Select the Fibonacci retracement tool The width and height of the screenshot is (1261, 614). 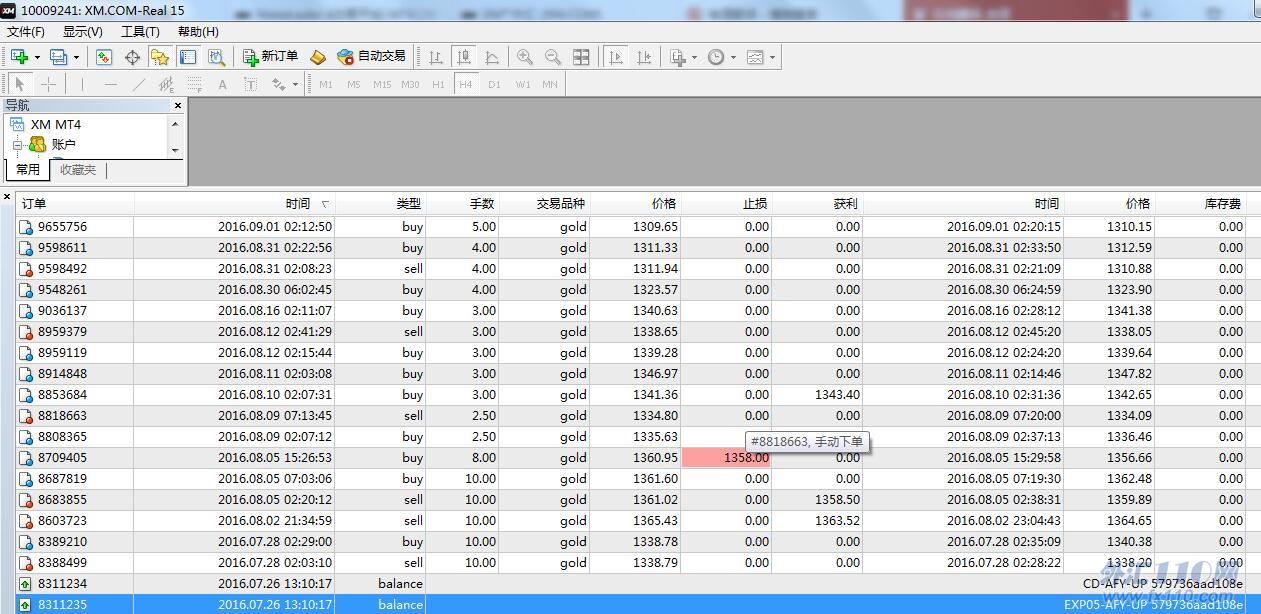194,84
